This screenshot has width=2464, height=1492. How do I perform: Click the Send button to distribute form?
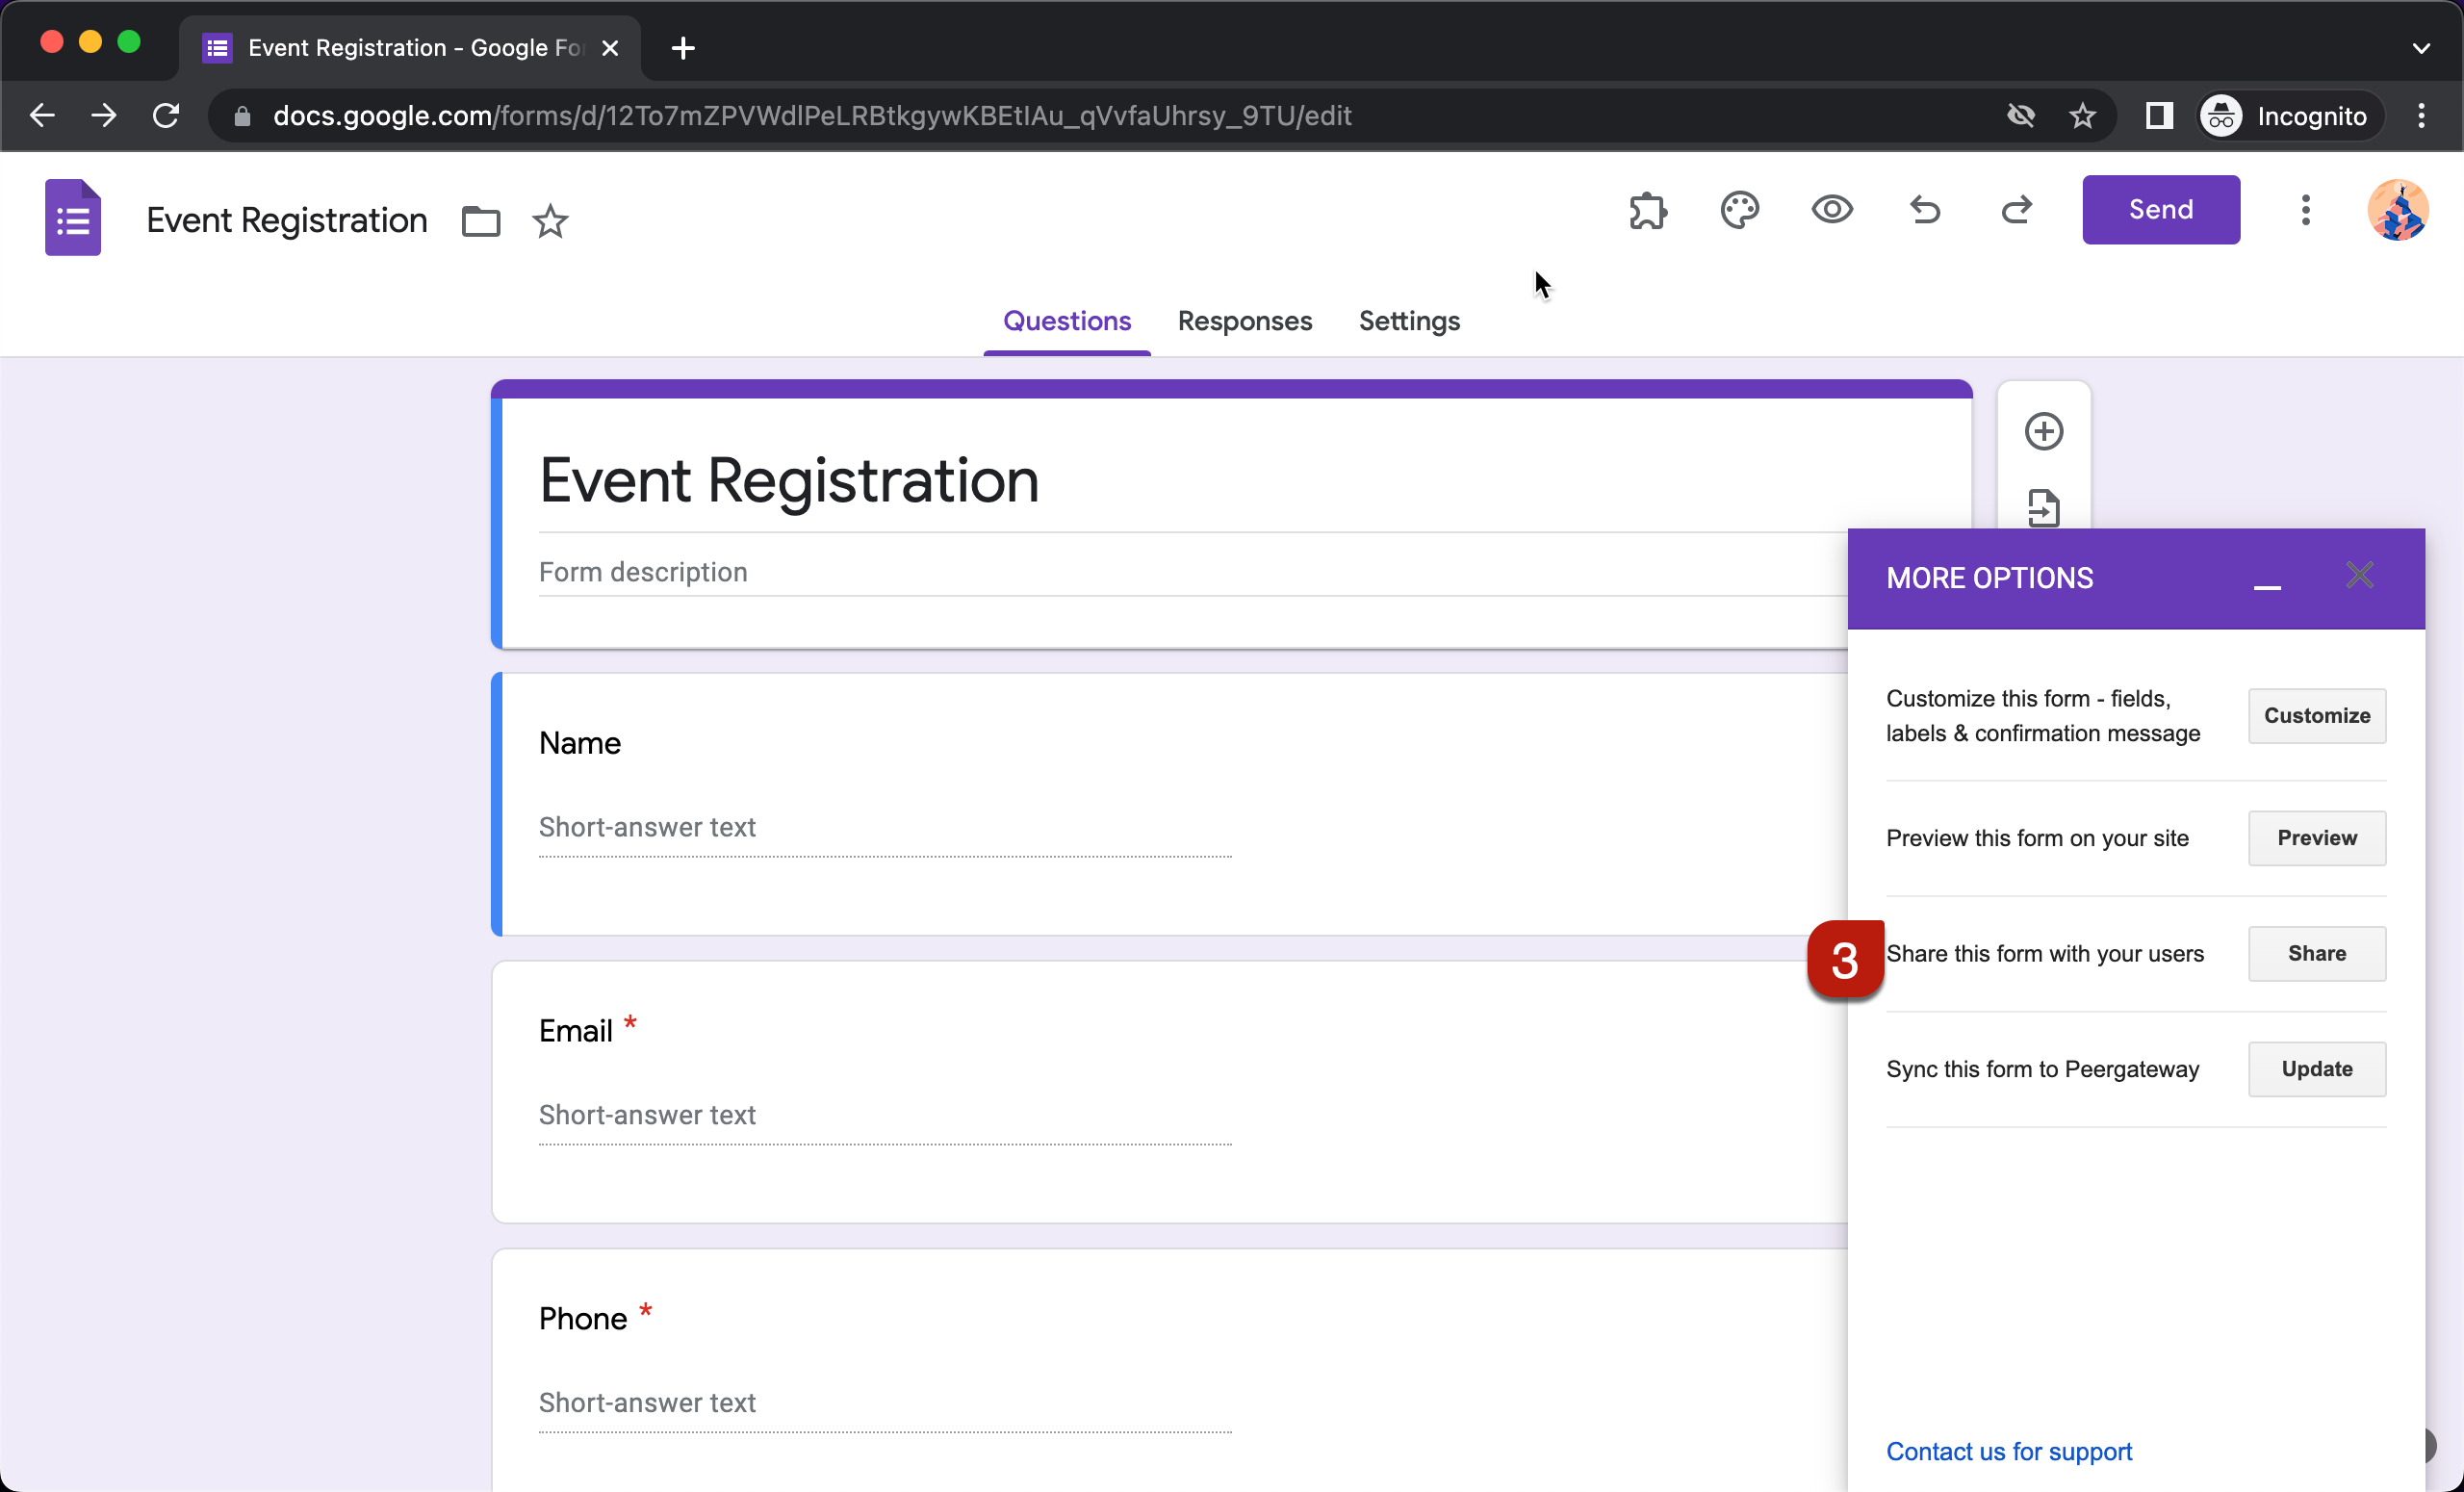tap(2161, 210)
